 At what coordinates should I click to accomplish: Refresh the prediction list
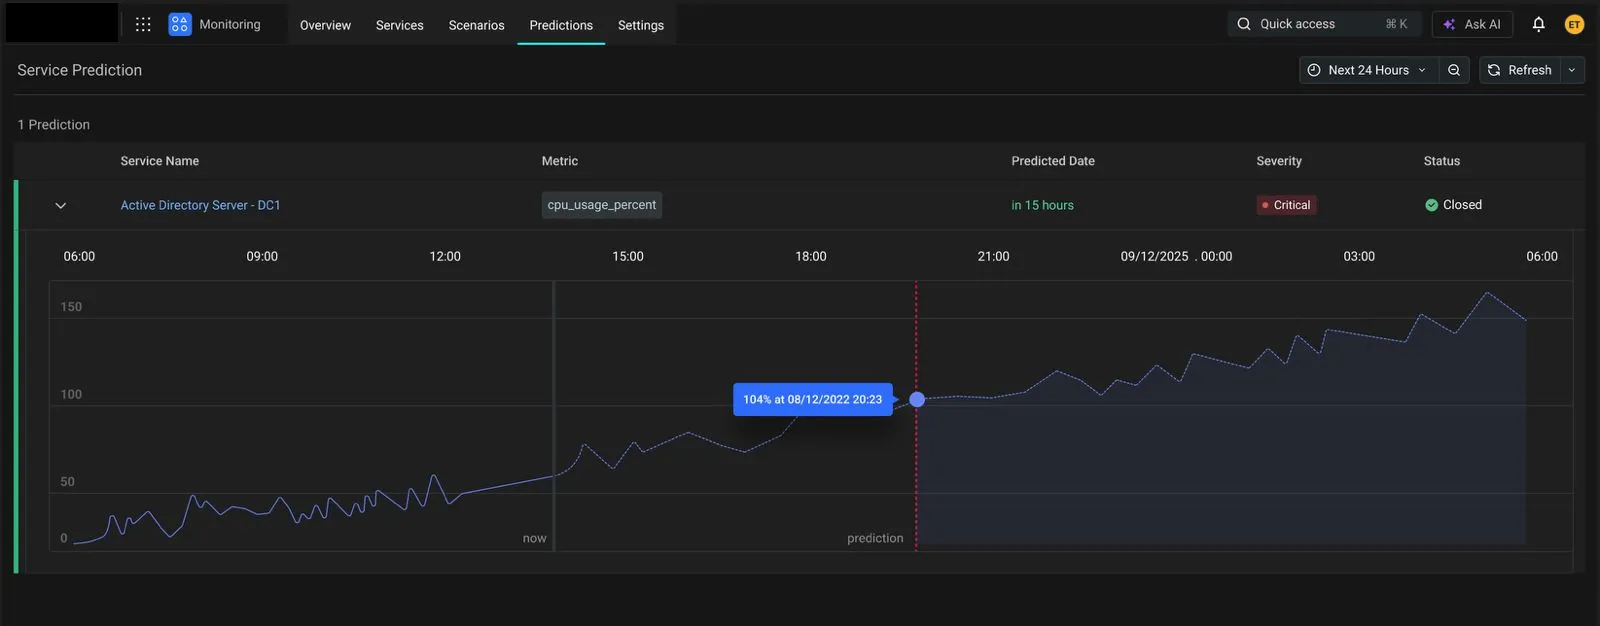pos(1519,70)
